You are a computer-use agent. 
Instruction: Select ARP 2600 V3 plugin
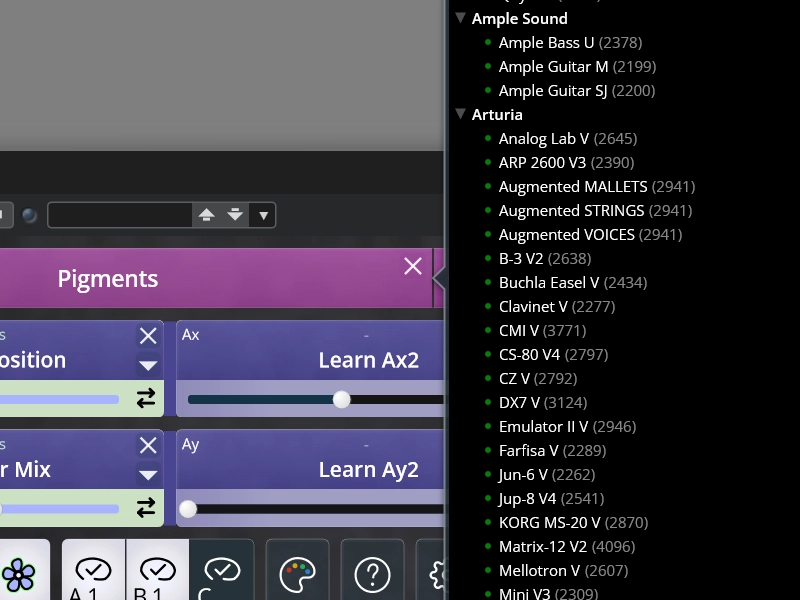click(x=566, y=163)
